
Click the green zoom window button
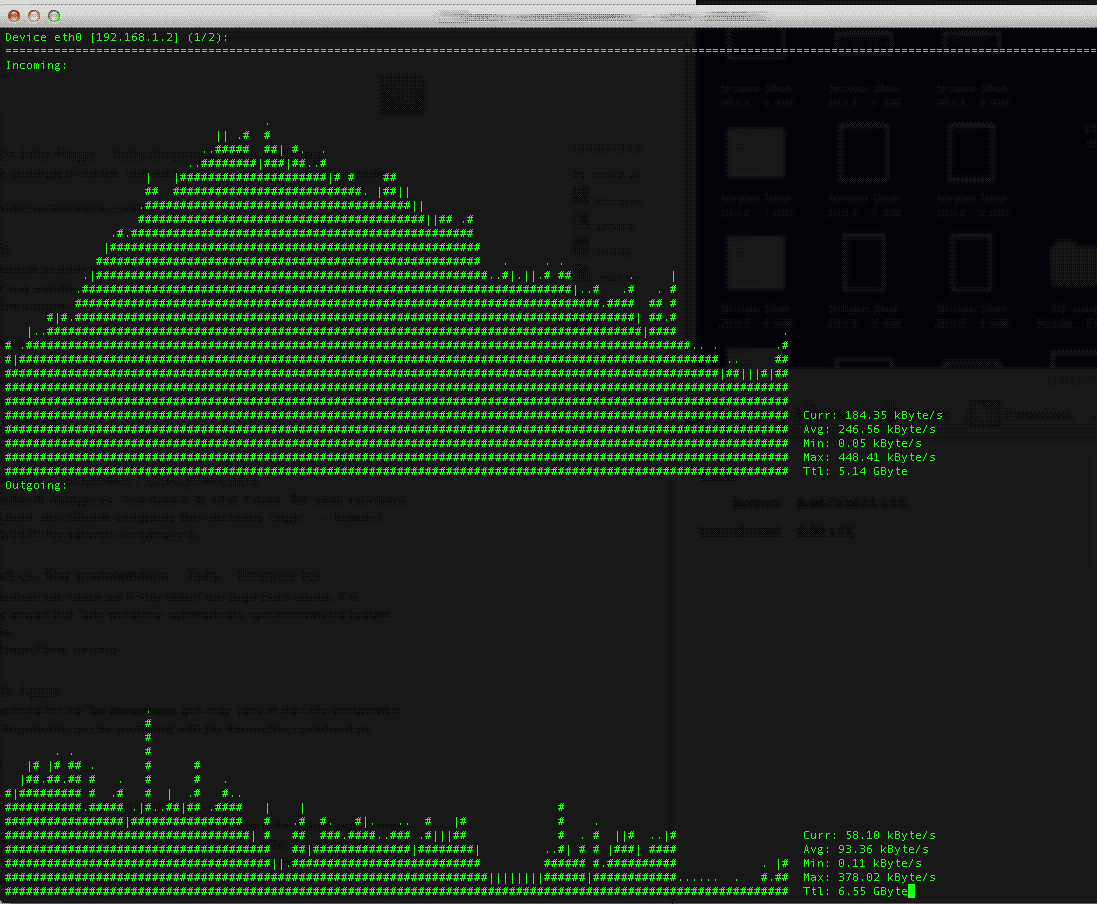pos(54,16)
